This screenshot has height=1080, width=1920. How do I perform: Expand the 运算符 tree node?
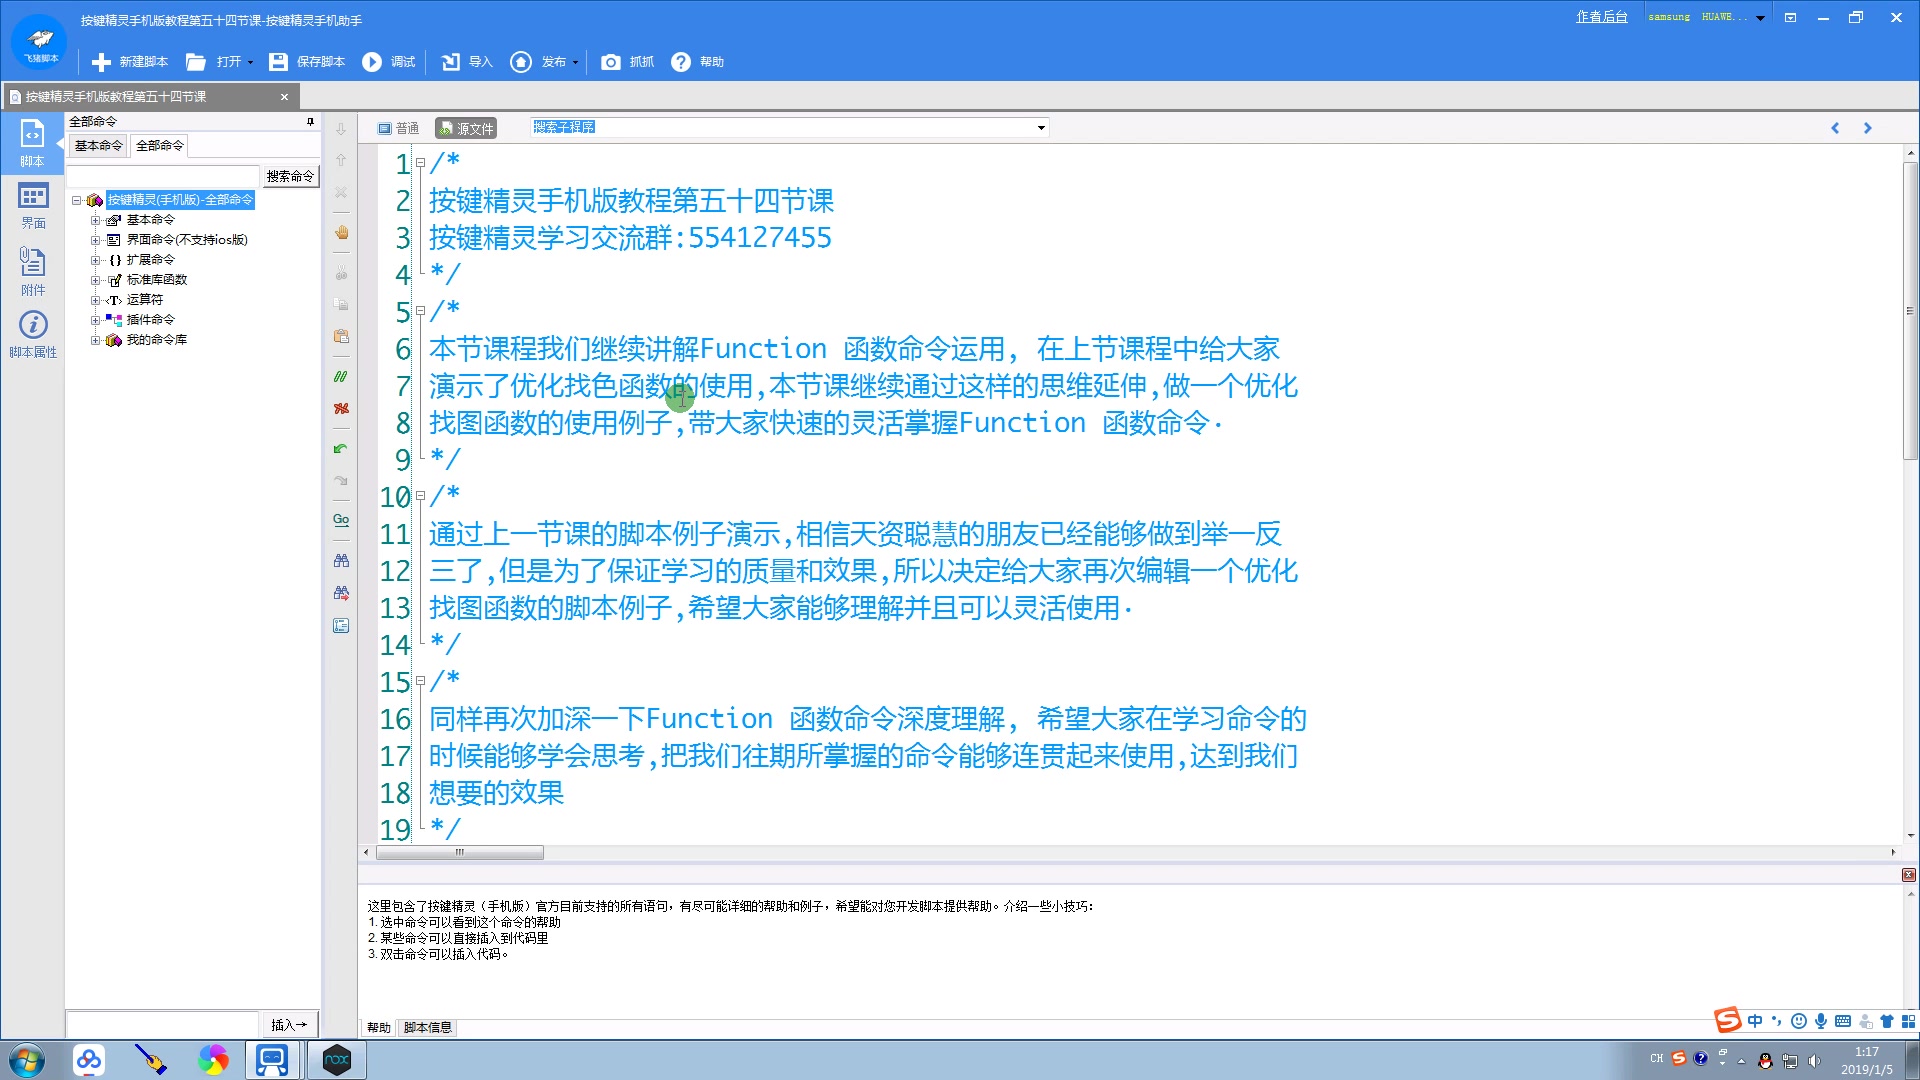coord(95,300)
